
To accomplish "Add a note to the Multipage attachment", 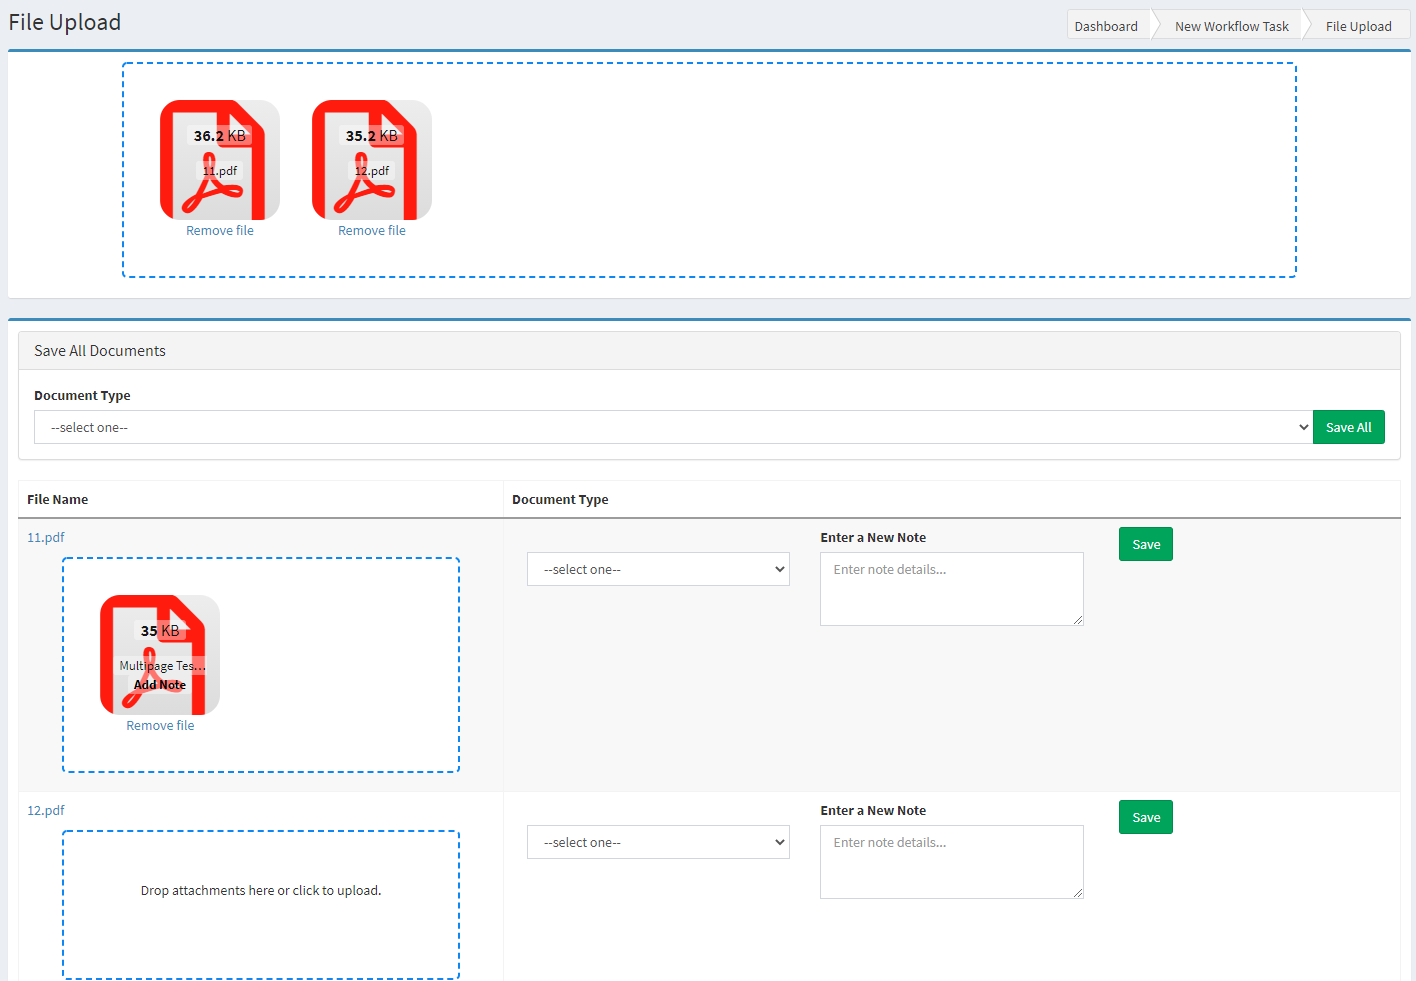I will [x=160, y=685].
